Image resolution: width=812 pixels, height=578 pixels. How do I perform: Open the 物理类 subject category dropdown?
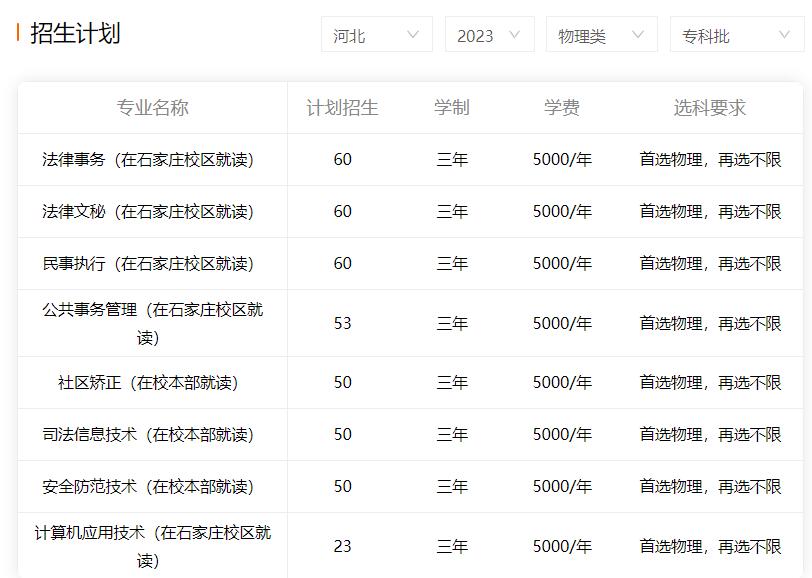coord(600,33)
